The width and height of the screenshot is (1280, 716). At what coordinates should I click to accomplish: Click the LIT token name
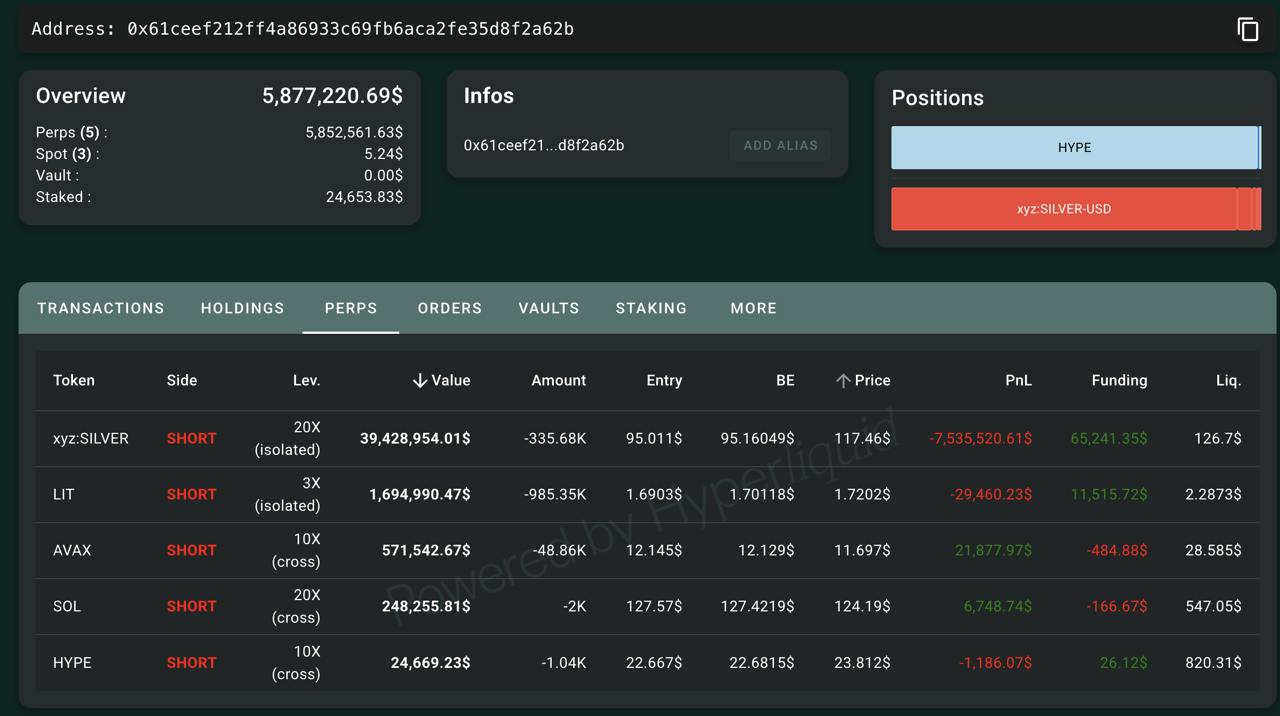[x=64, y=494]
